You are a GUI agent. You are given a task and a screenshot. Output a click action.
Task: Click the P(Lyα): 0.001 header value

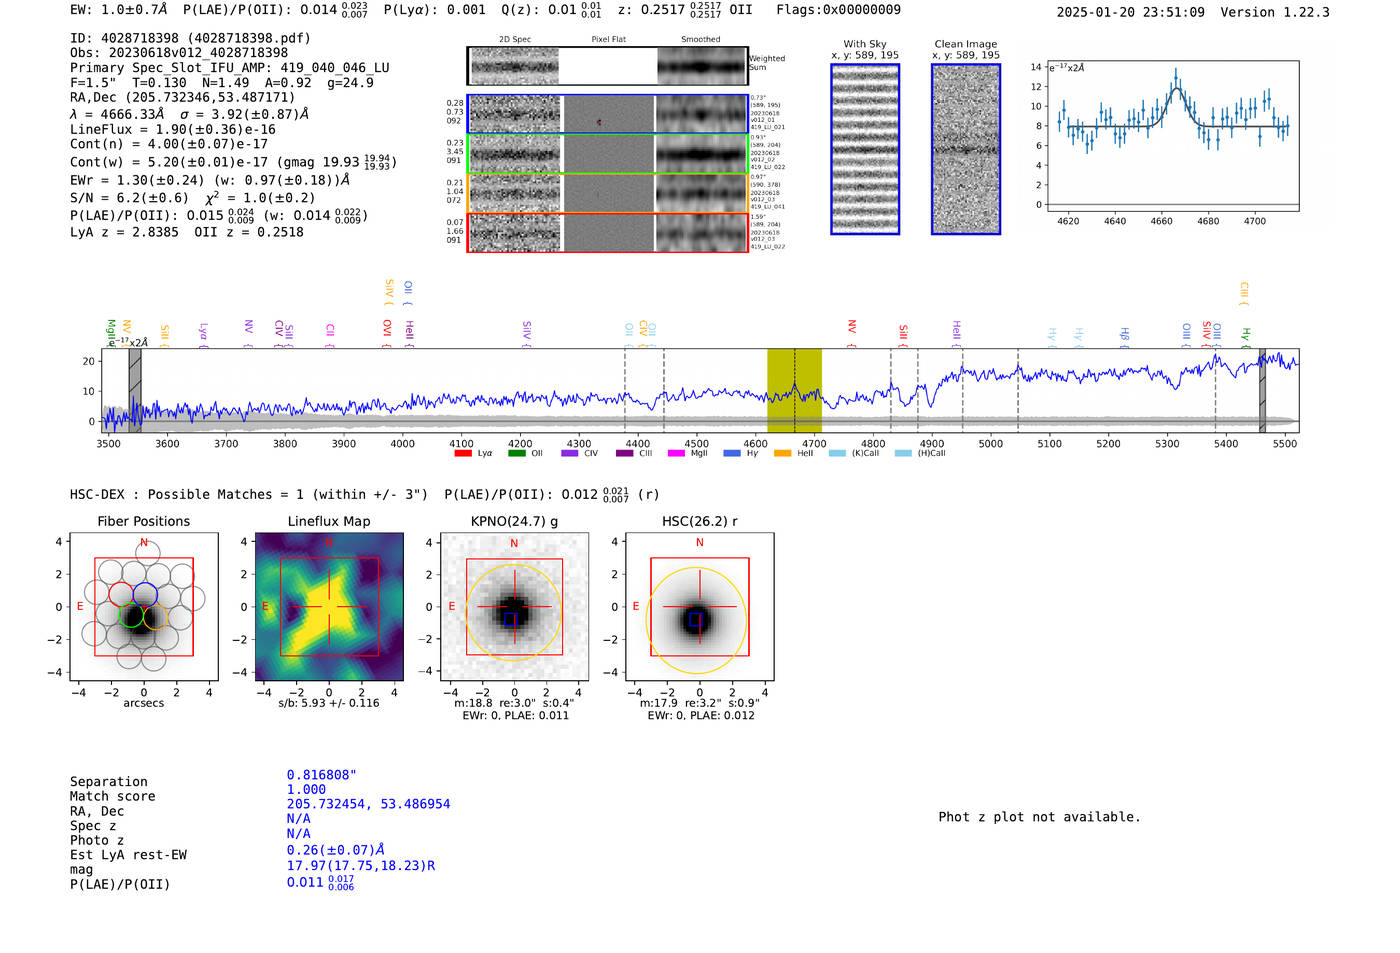434,10
